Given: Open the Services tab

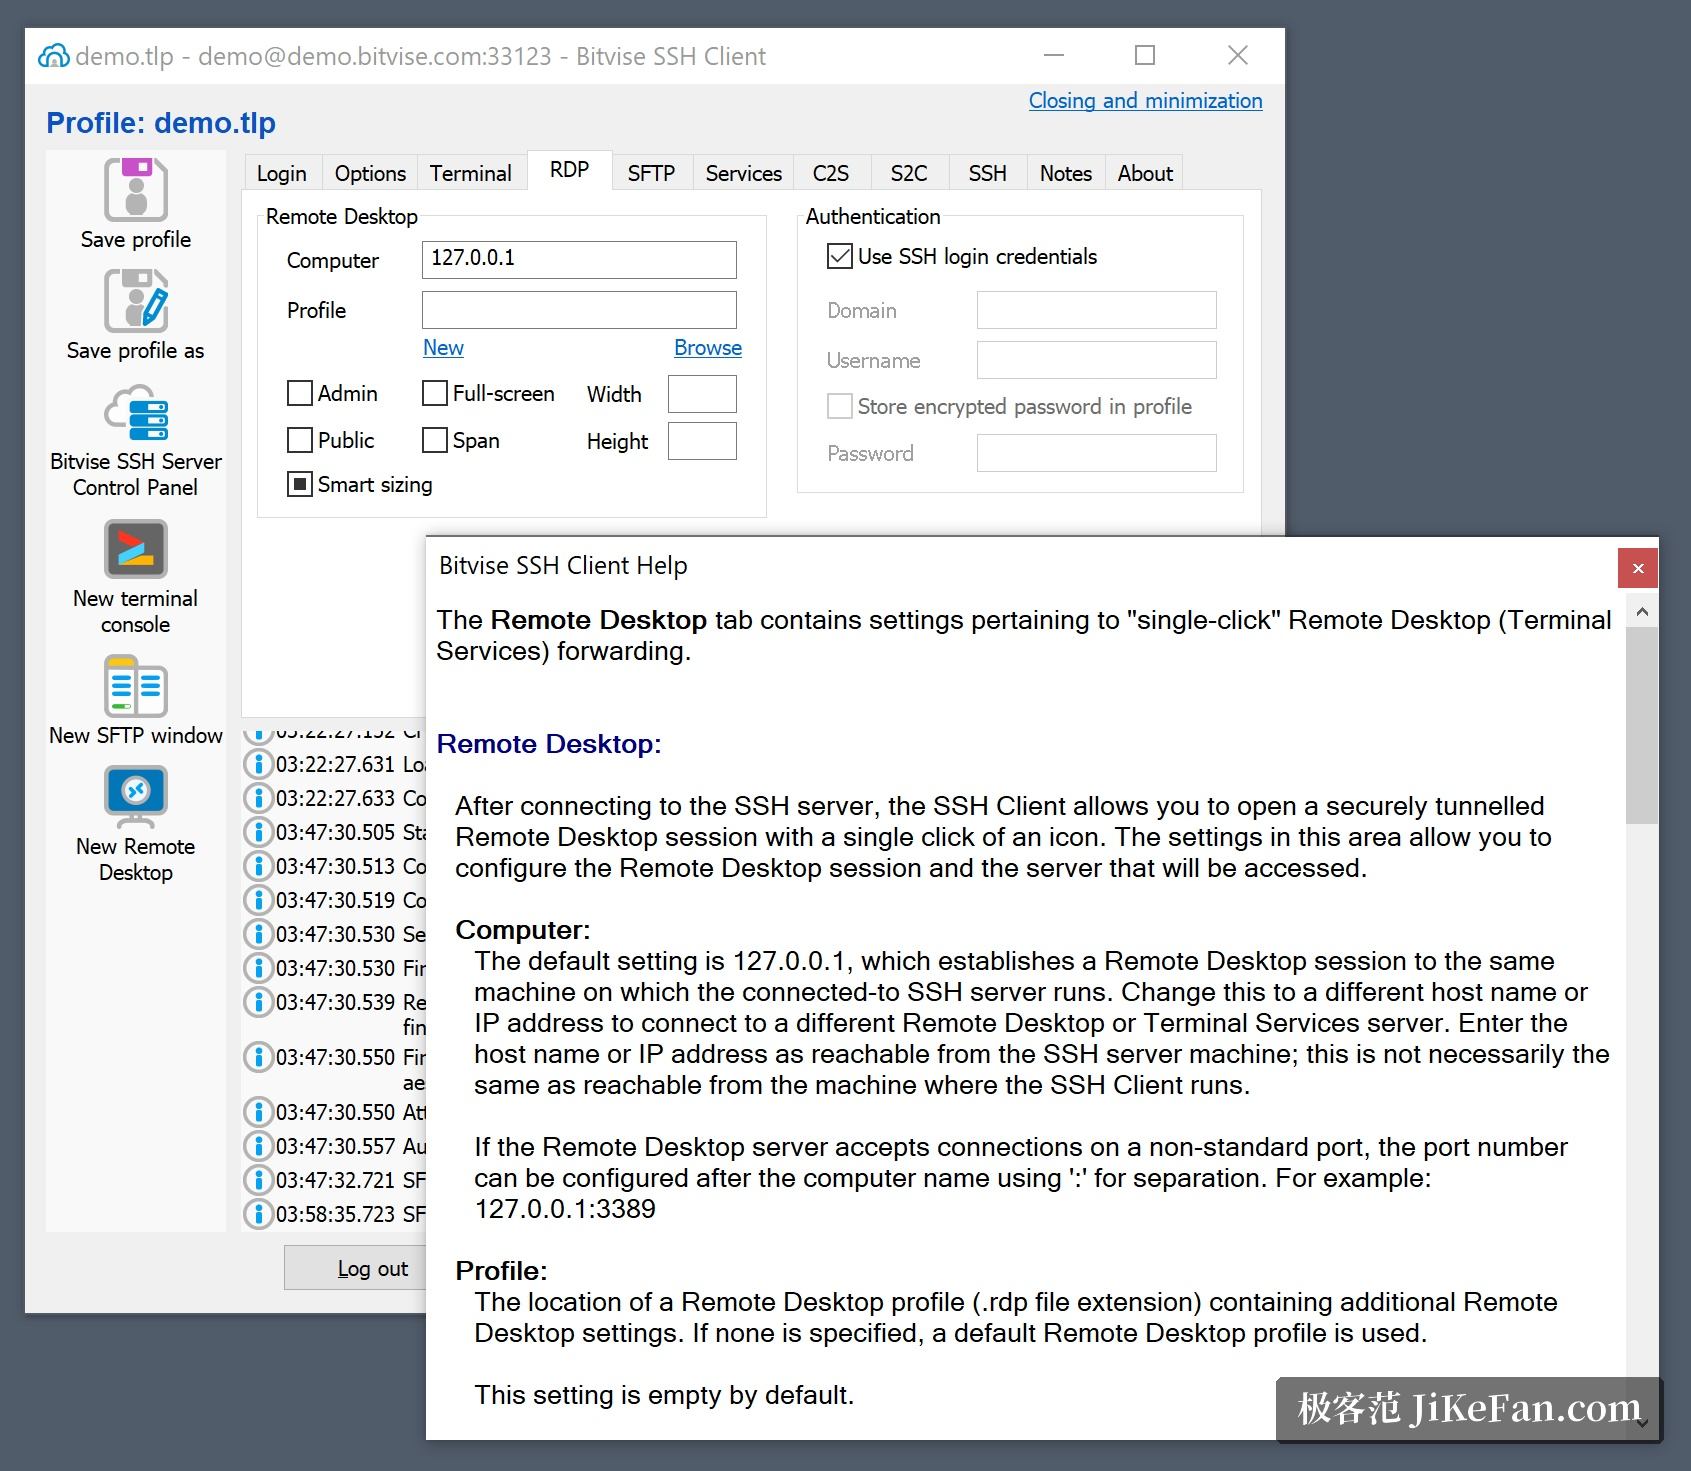Looking at the screenshot, I should coord(743,173).
